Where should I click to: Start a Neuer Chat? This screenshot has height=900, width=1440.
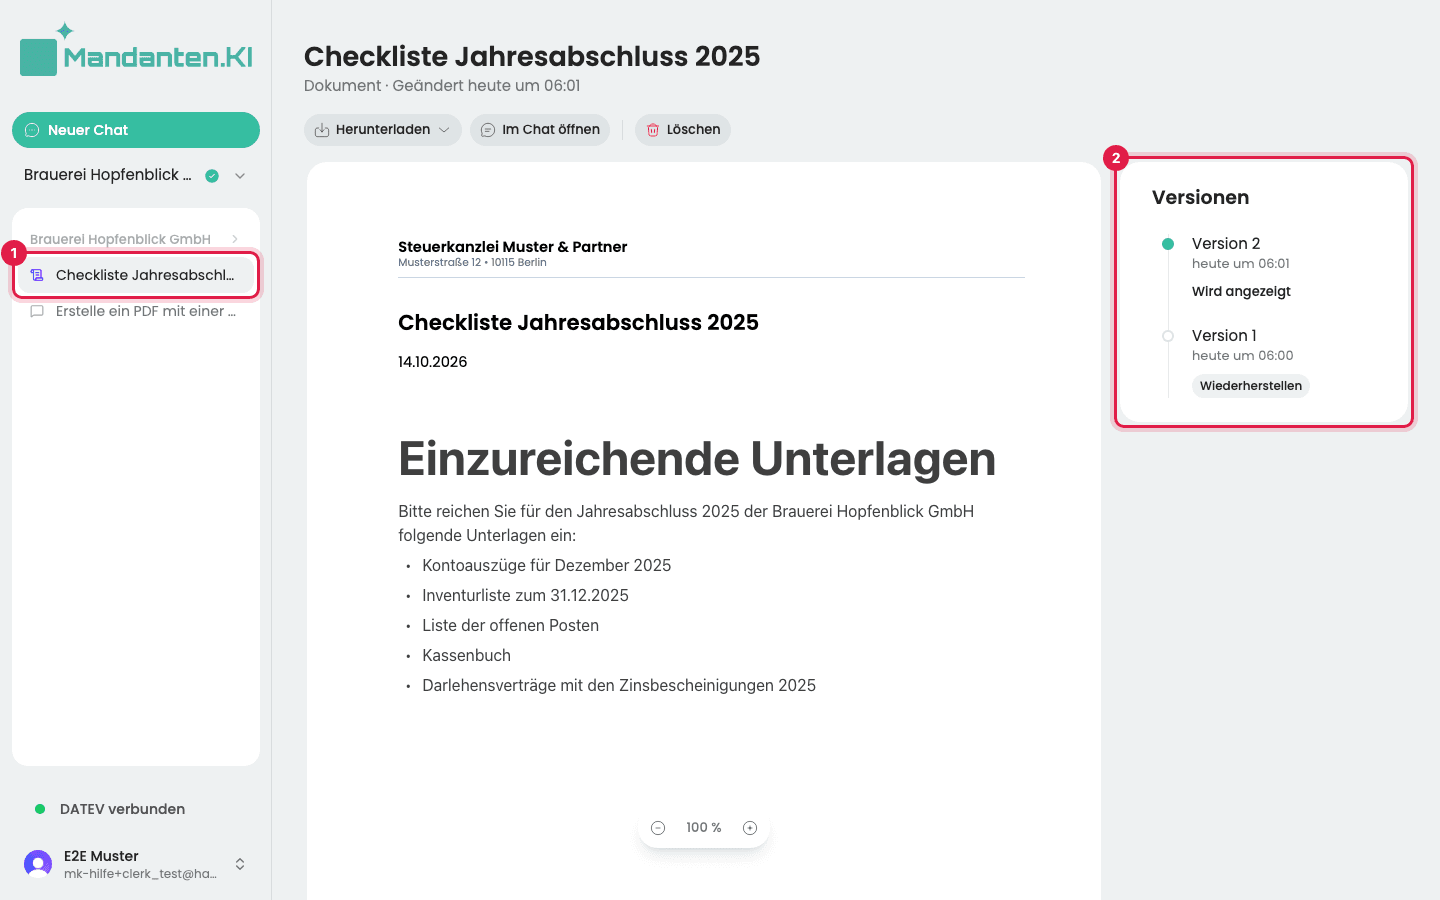(136, 130)
